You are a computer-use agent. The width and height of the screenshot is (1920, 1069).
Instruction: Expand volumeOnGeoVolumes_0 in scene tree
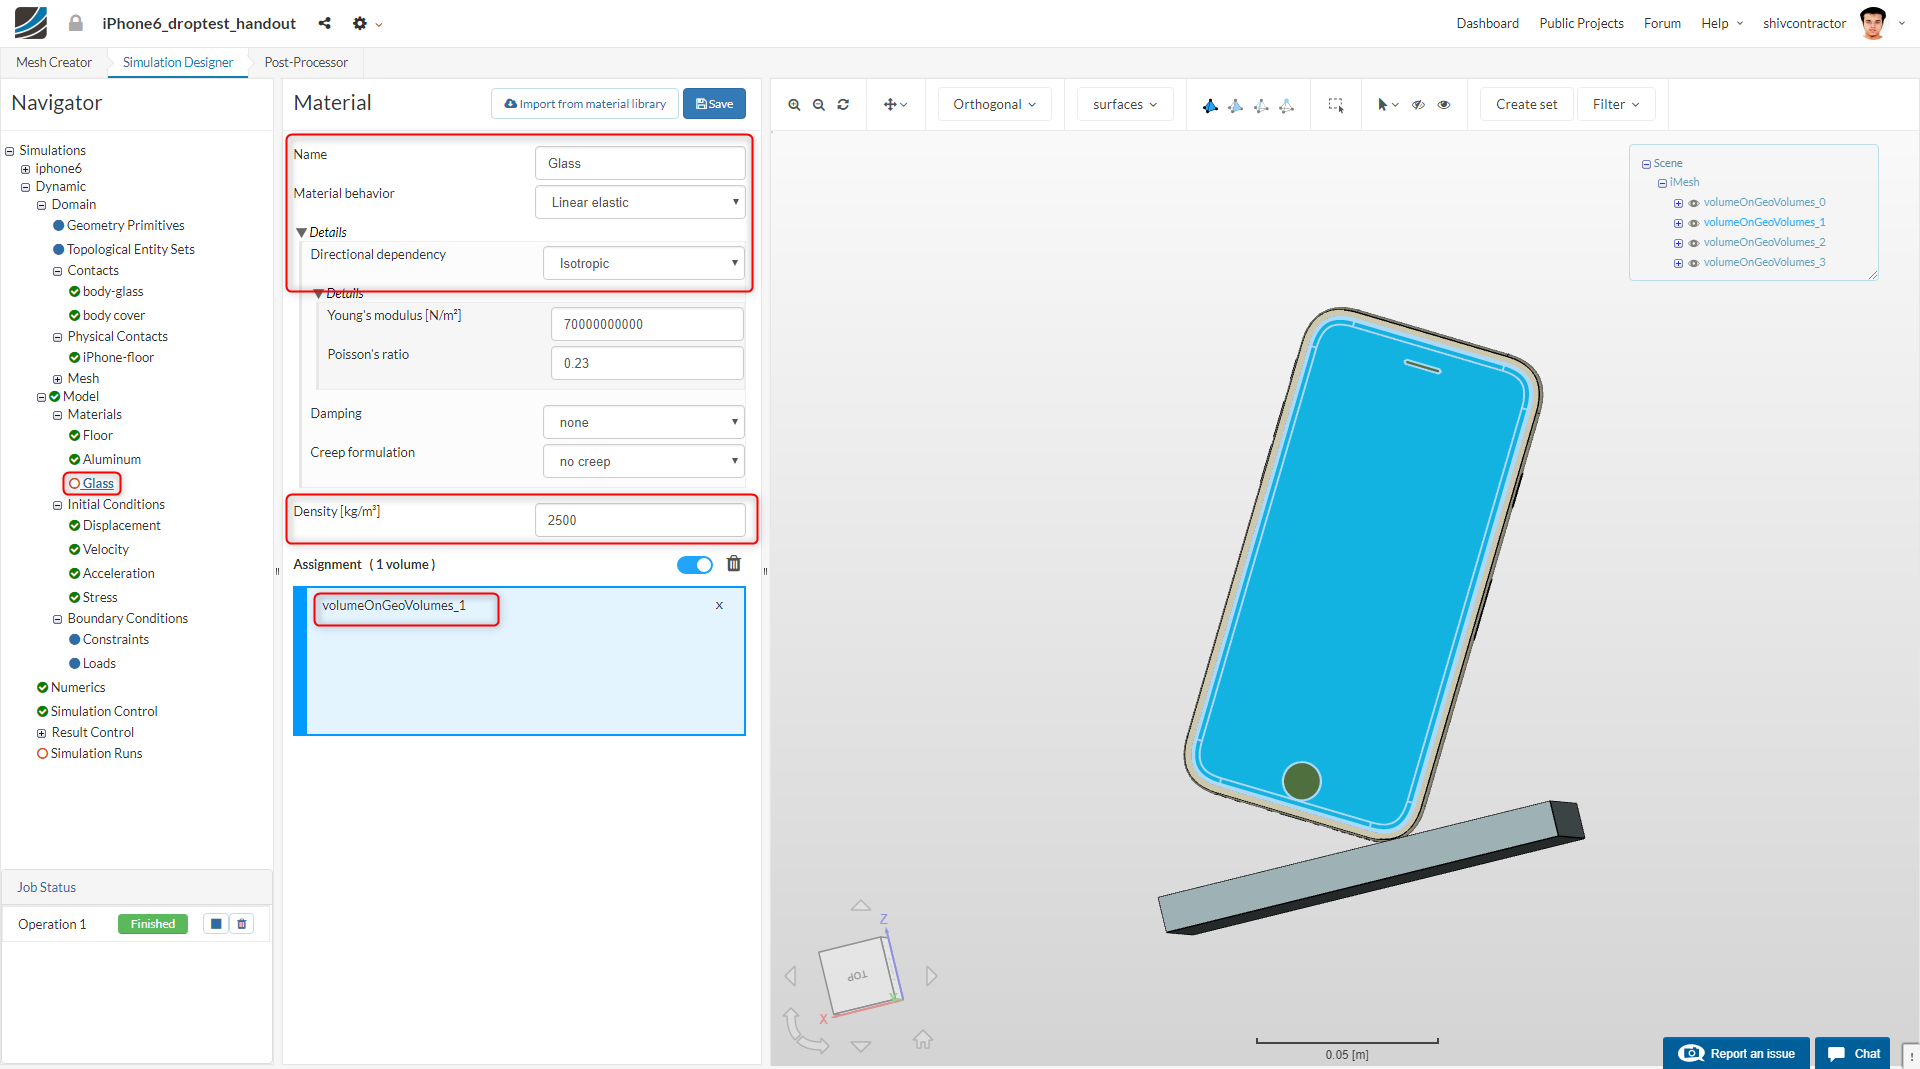[x=1678, y=203]
